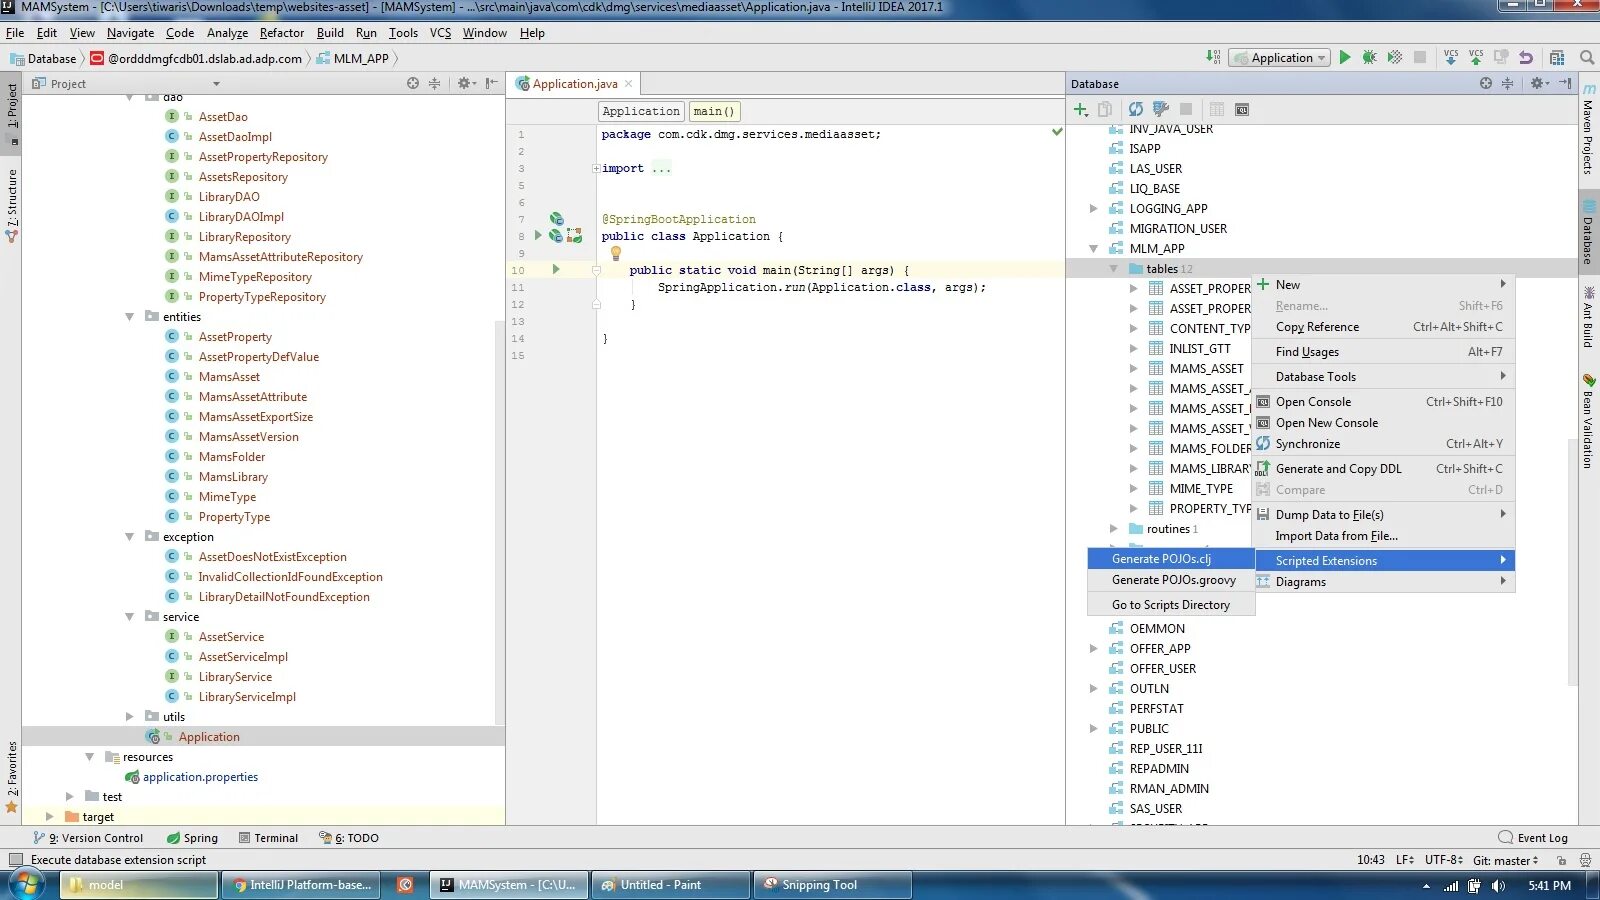
Task: Open database console icon in Database toolbar
Action: pyautogui.click(x=1242, y=110)
